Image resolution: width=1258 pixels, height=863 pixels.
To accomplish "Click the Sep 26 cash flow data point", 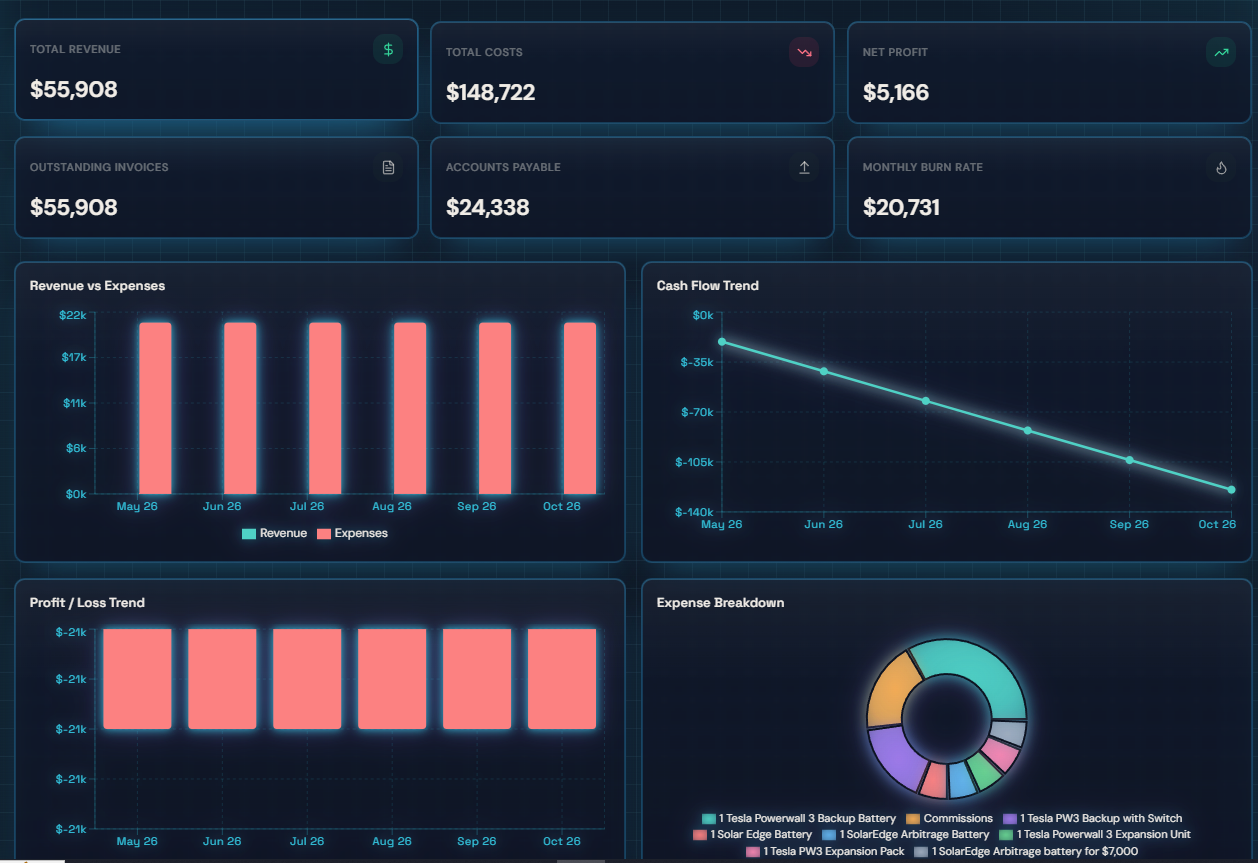I will click(1129, 460).
